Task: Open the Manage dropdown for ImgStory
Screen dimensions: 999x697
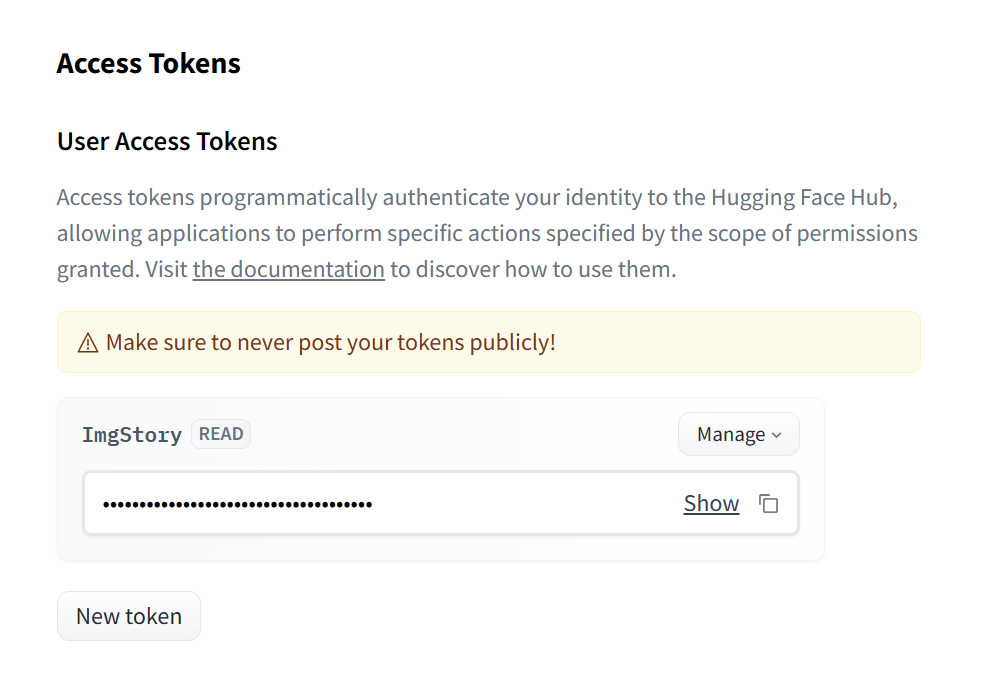Action: 738,434
